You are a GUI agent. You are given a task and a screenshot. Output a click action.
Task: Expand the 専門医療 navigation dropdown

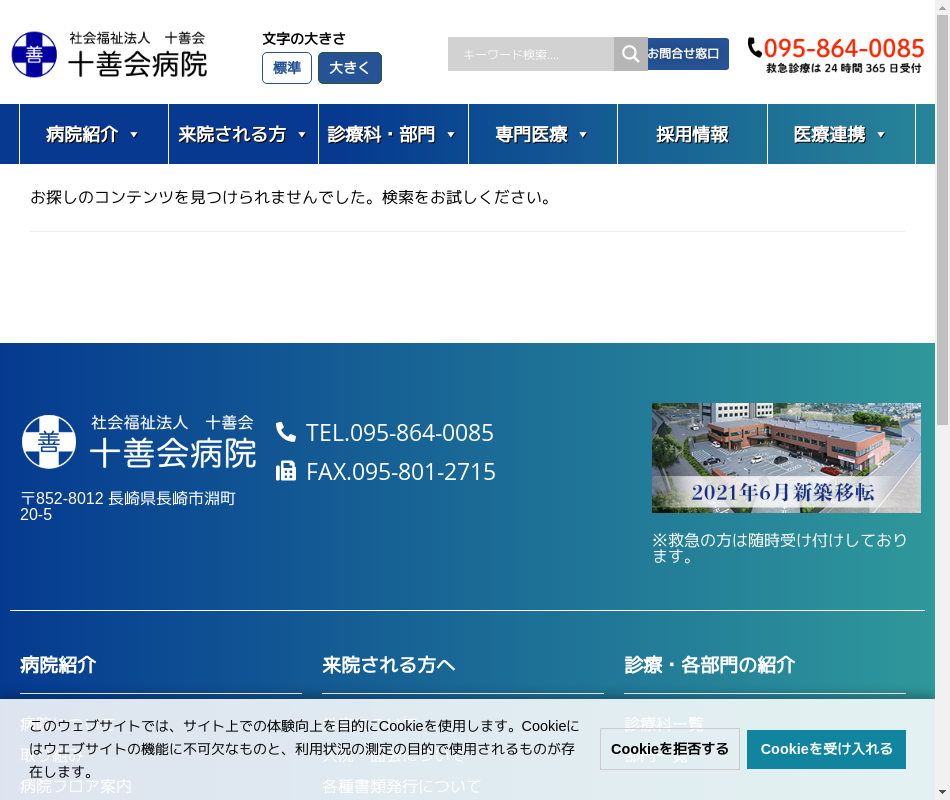(542, 134)
